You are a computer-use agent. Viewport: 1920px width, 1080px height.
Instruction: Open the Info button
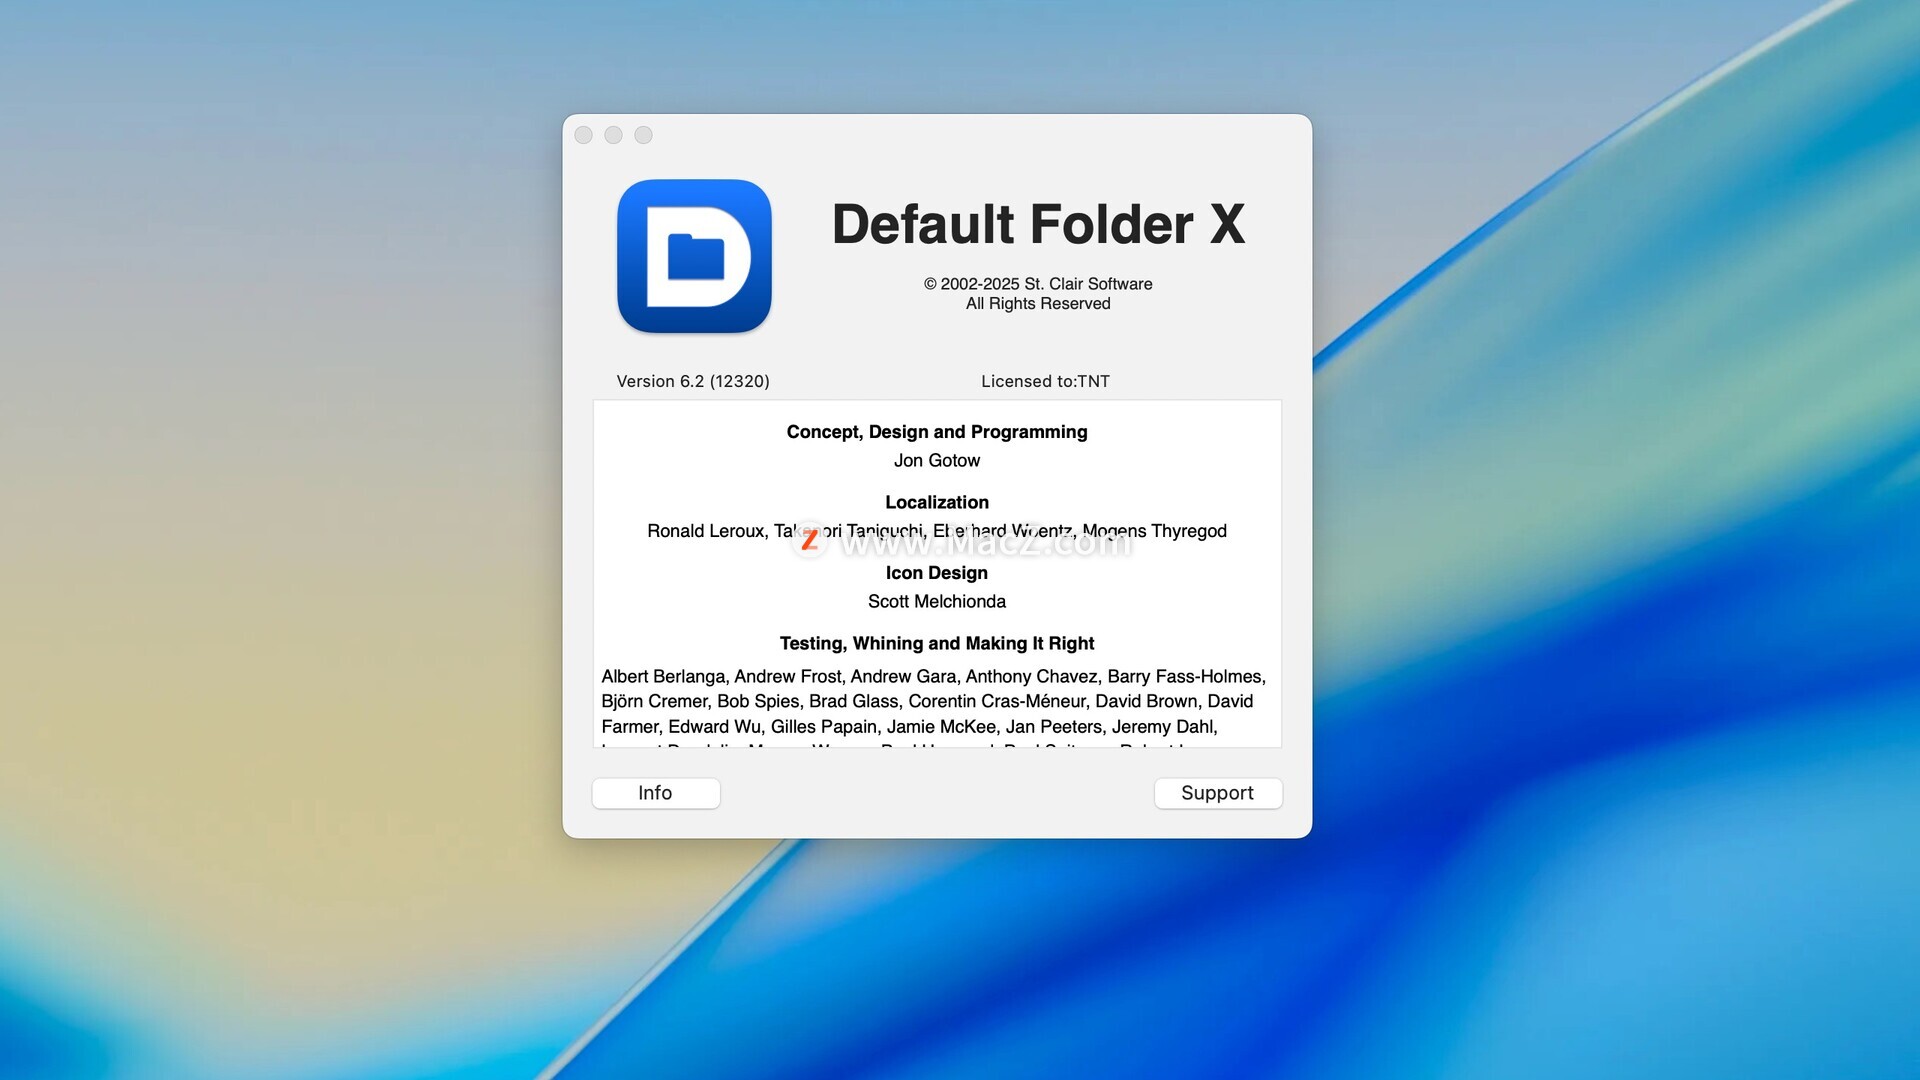(x=656, y=793)
